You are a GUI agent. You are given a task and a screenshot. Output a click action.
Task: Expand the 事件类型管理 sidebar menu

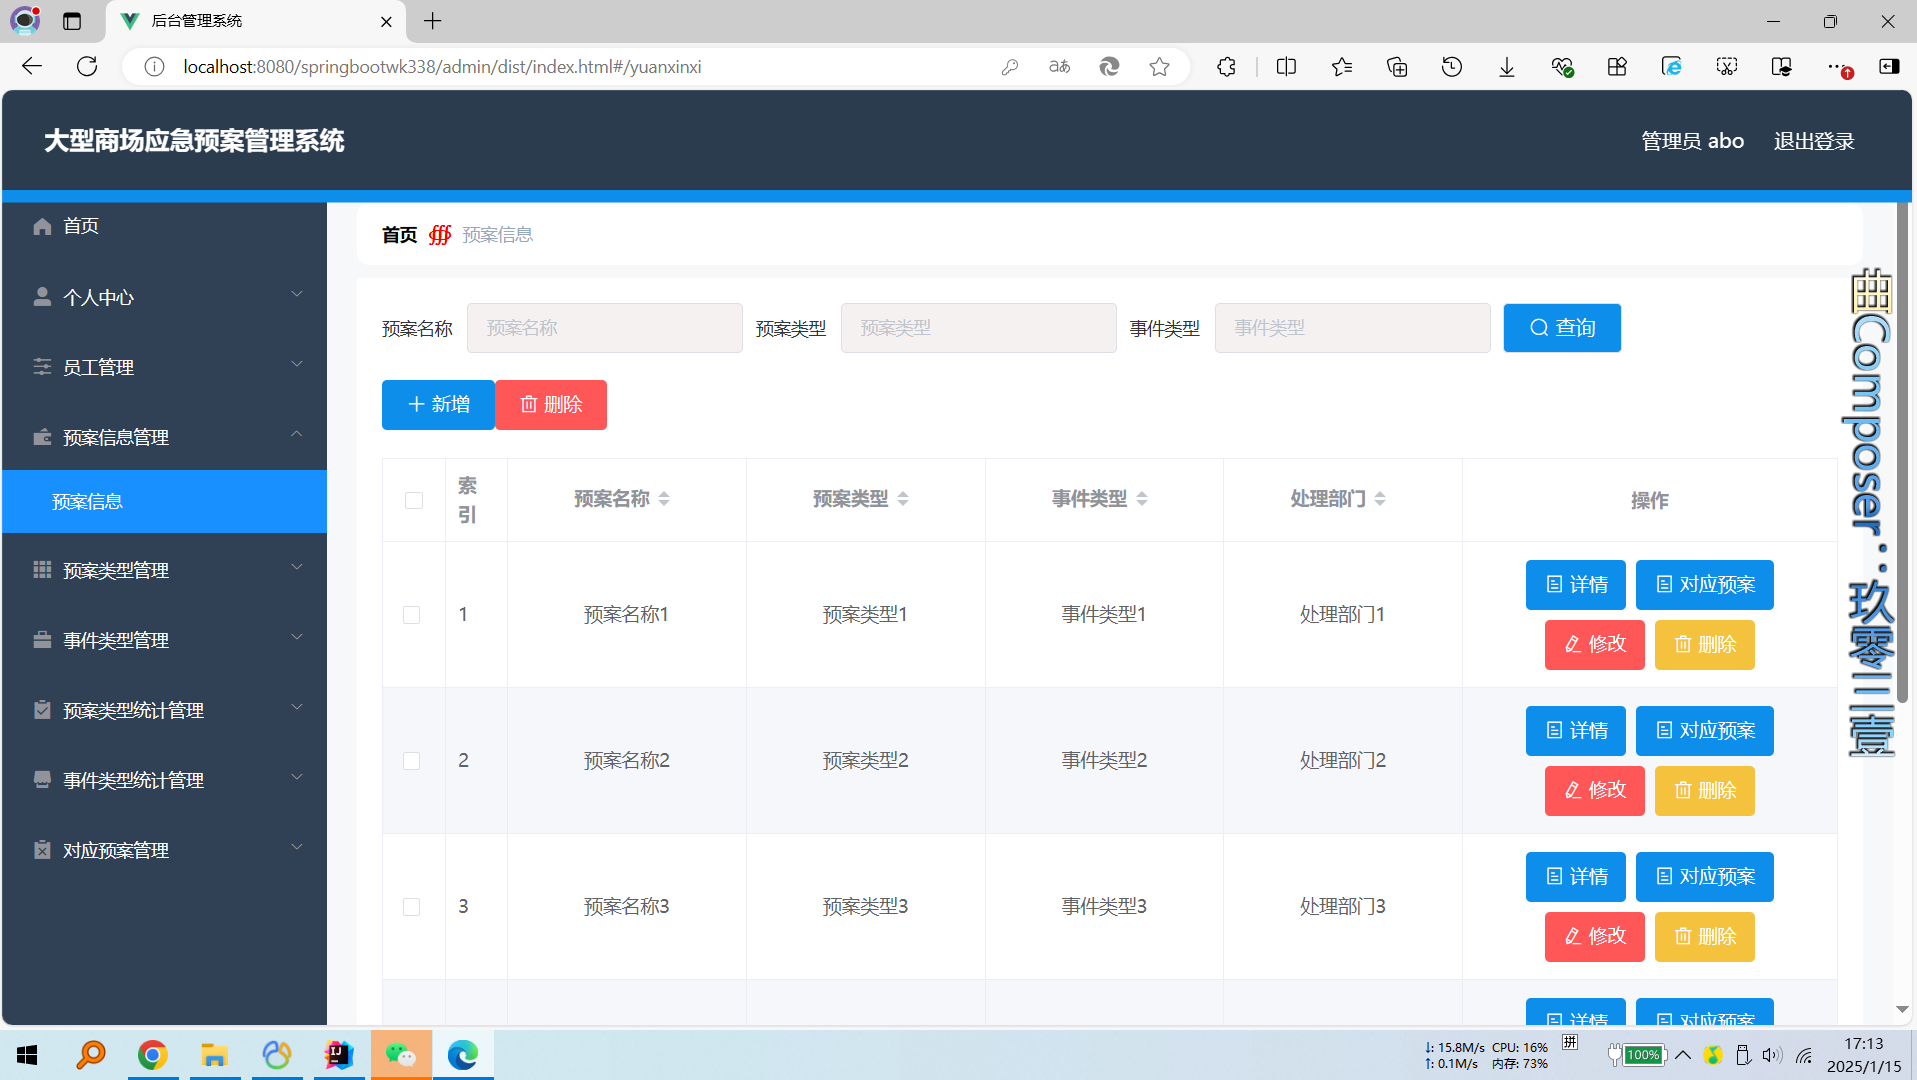(164, 640)
